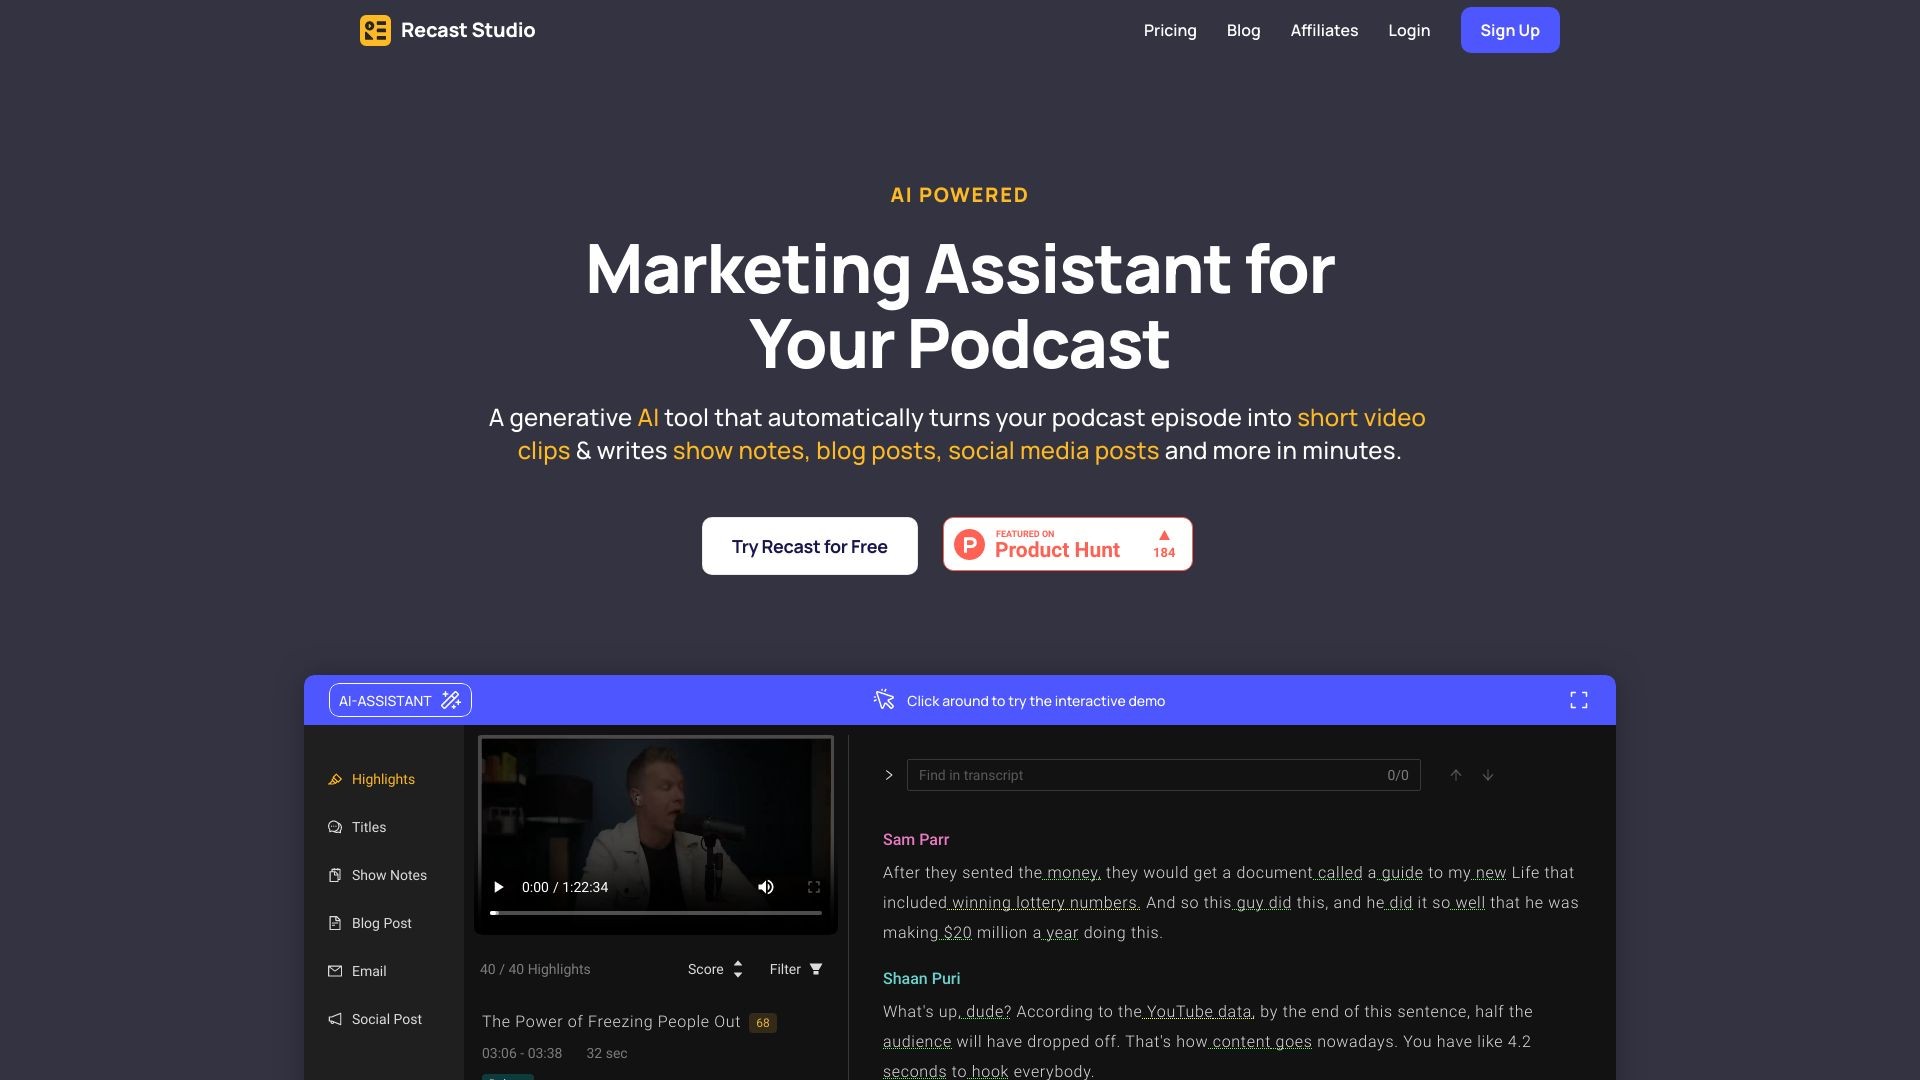Expand transcript search chevron
The height and width of the screenshot is (1080, 1920).
click(x=889, y=775)
